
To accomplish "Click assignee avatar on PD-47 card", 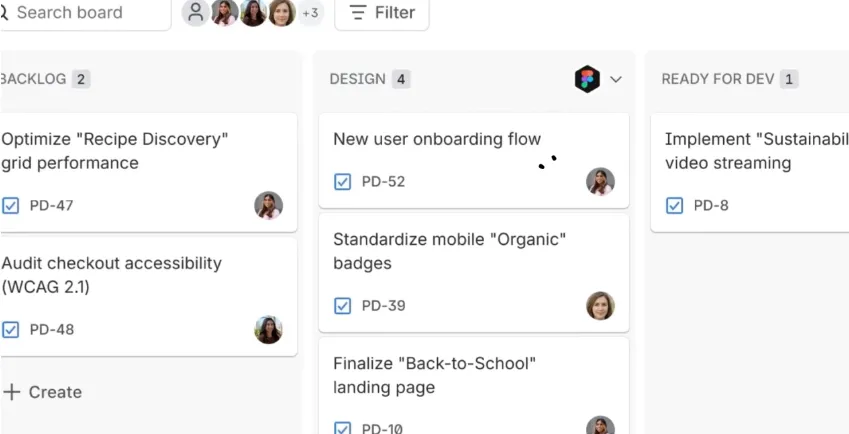I will (268, 205).
